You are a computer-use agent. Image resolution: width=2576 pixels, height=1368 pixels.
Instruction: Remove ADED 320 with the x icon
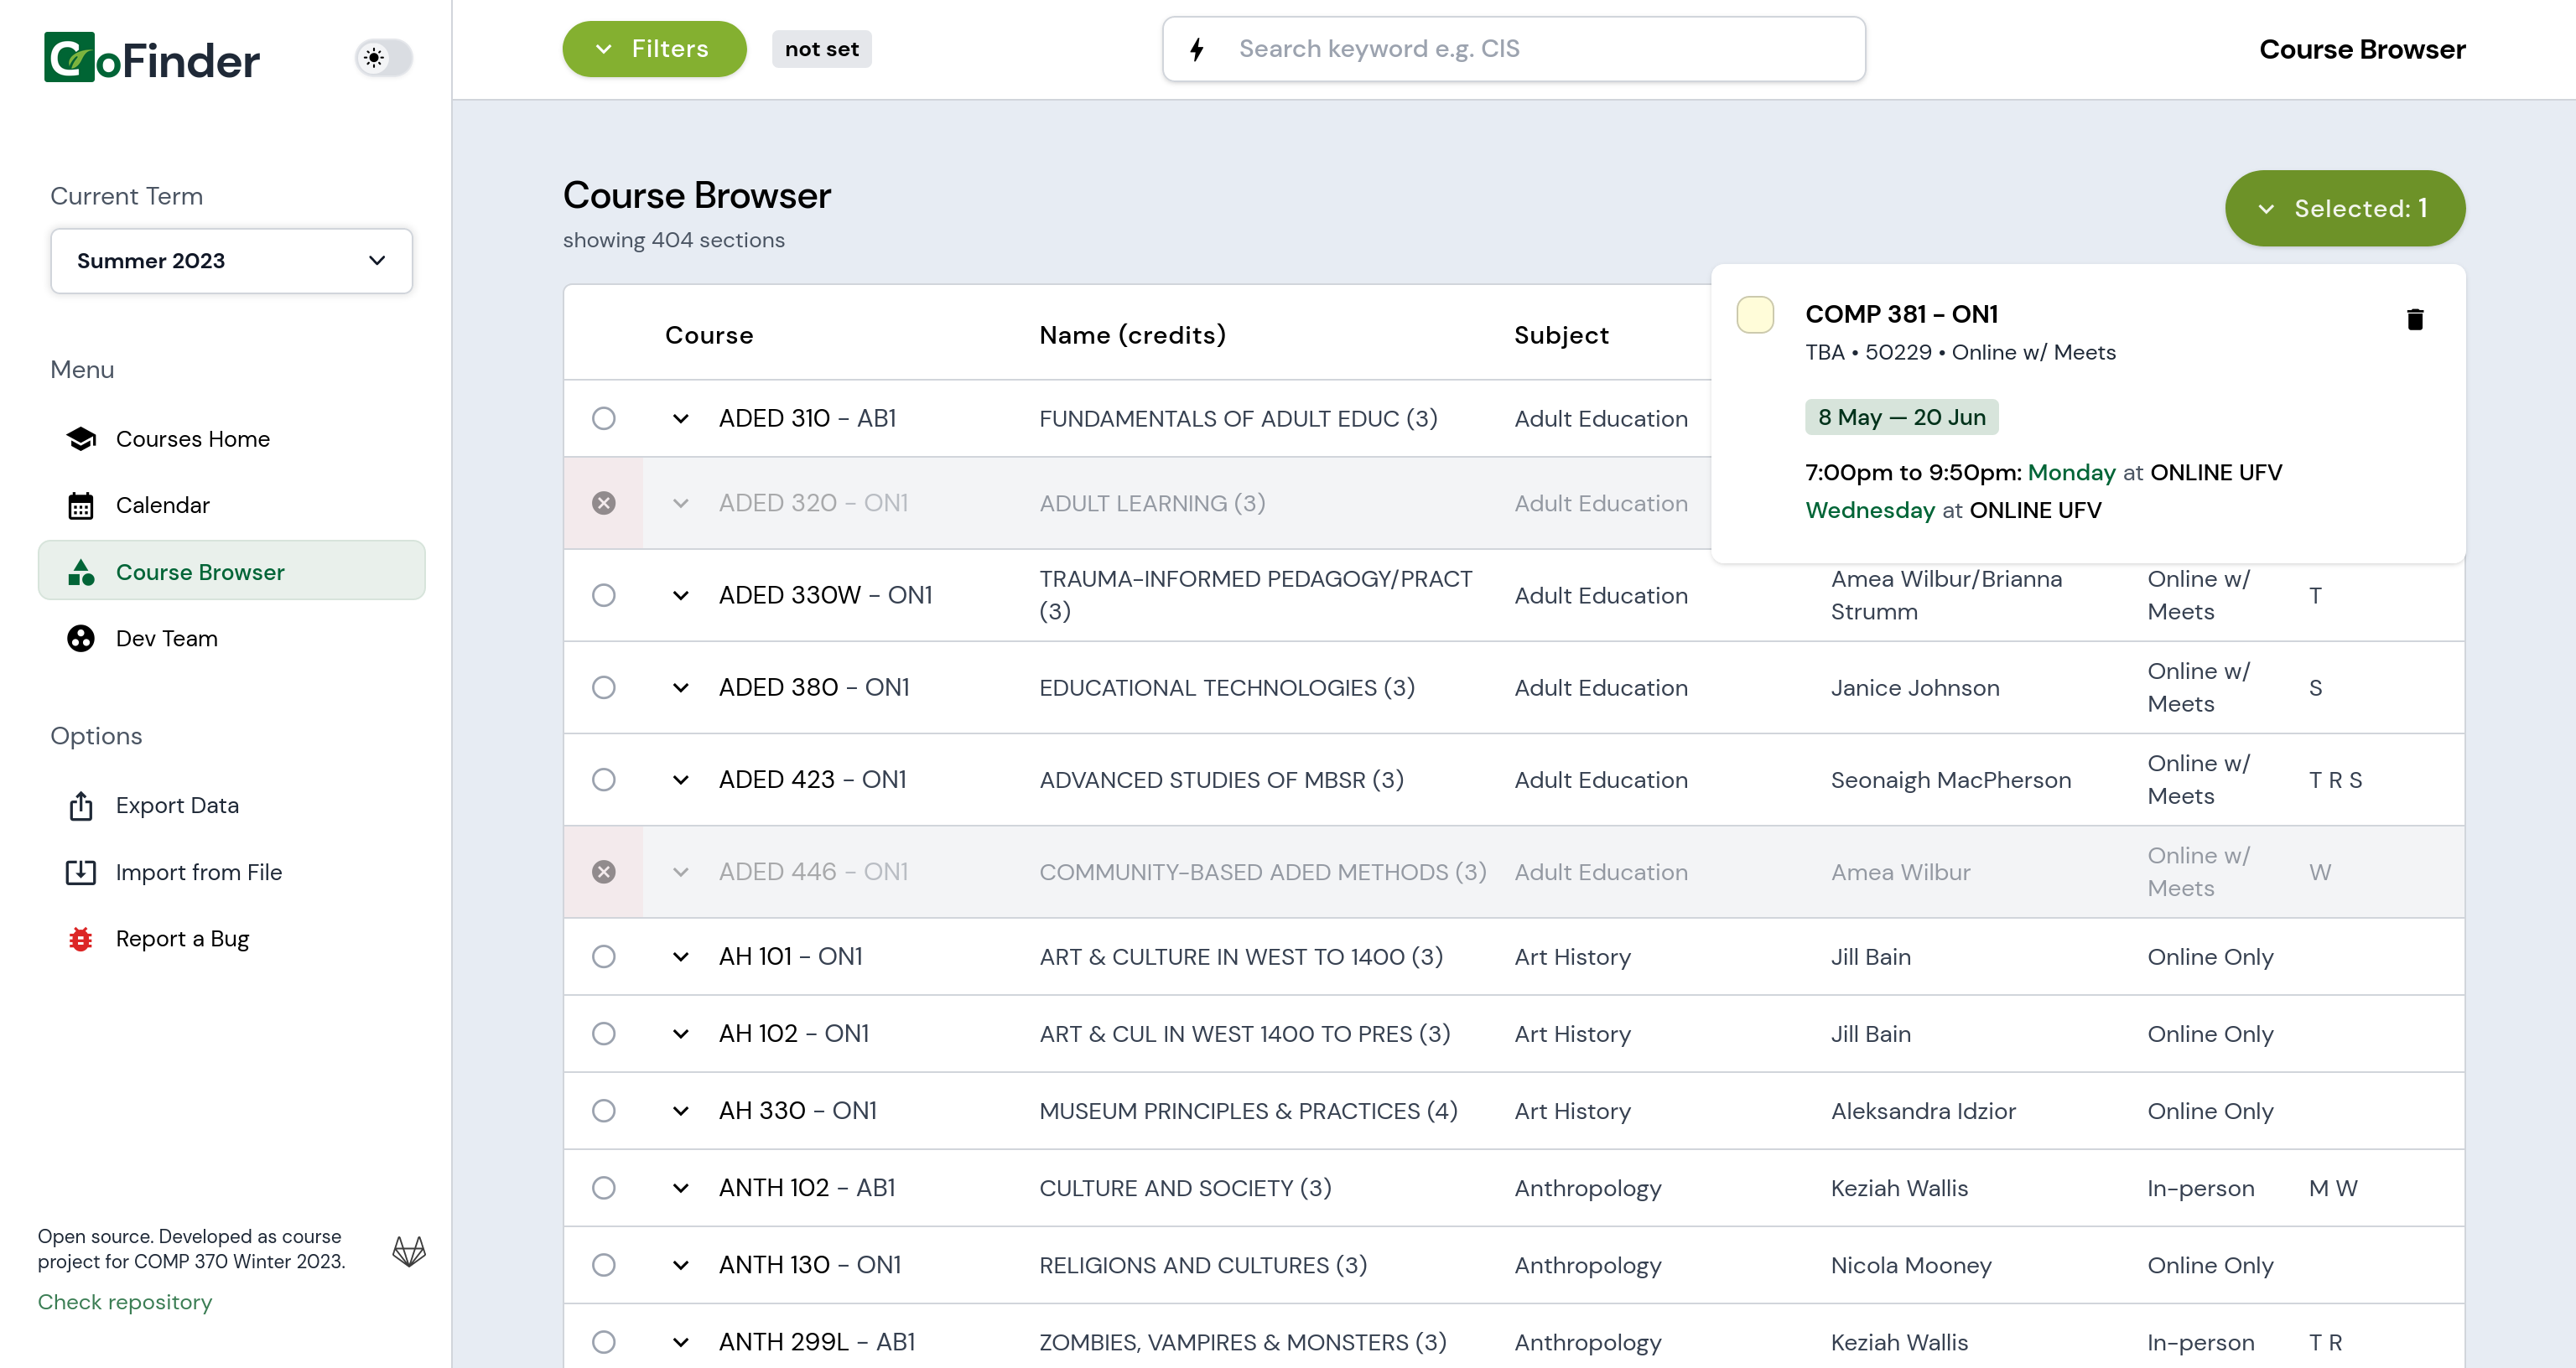(x=603, y=503)
